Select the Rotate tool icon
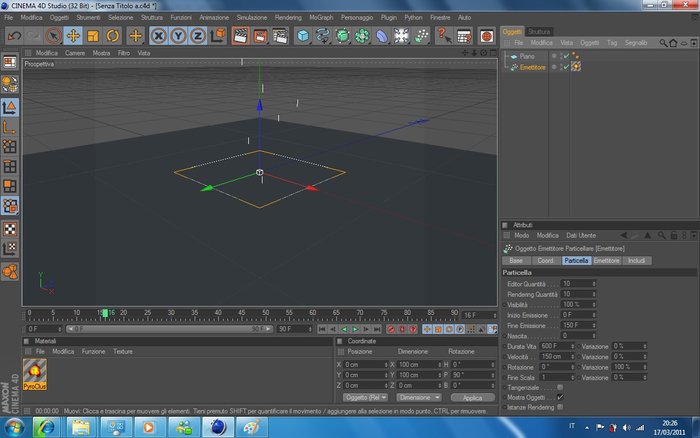Viewport: 700px width, 438px height. coord(112,36)
